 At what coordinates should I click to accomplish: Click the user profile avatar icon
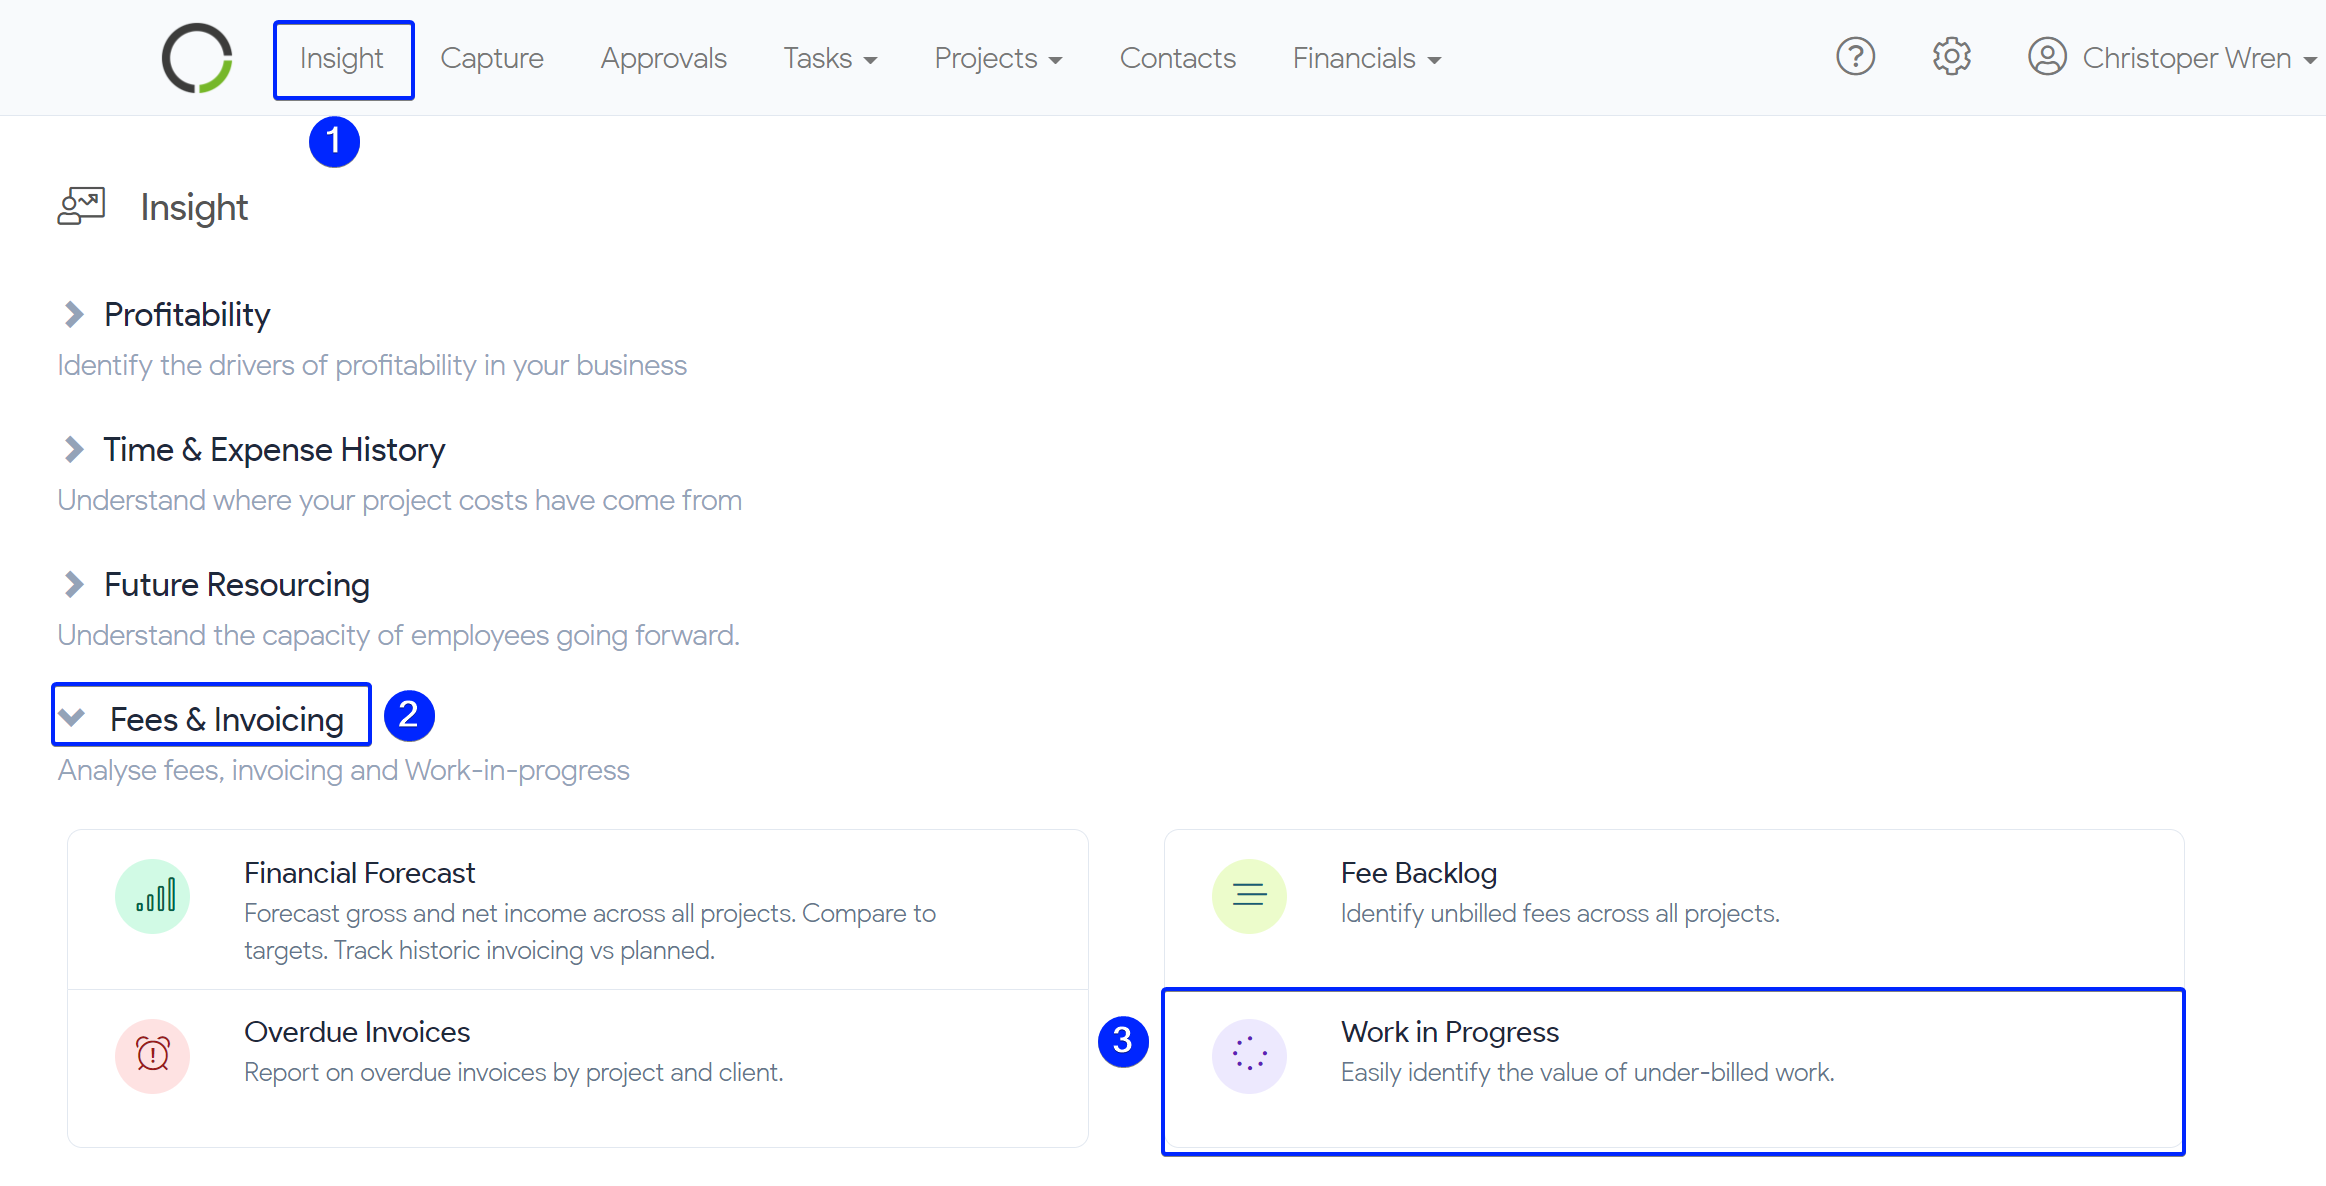(2047, 57)
